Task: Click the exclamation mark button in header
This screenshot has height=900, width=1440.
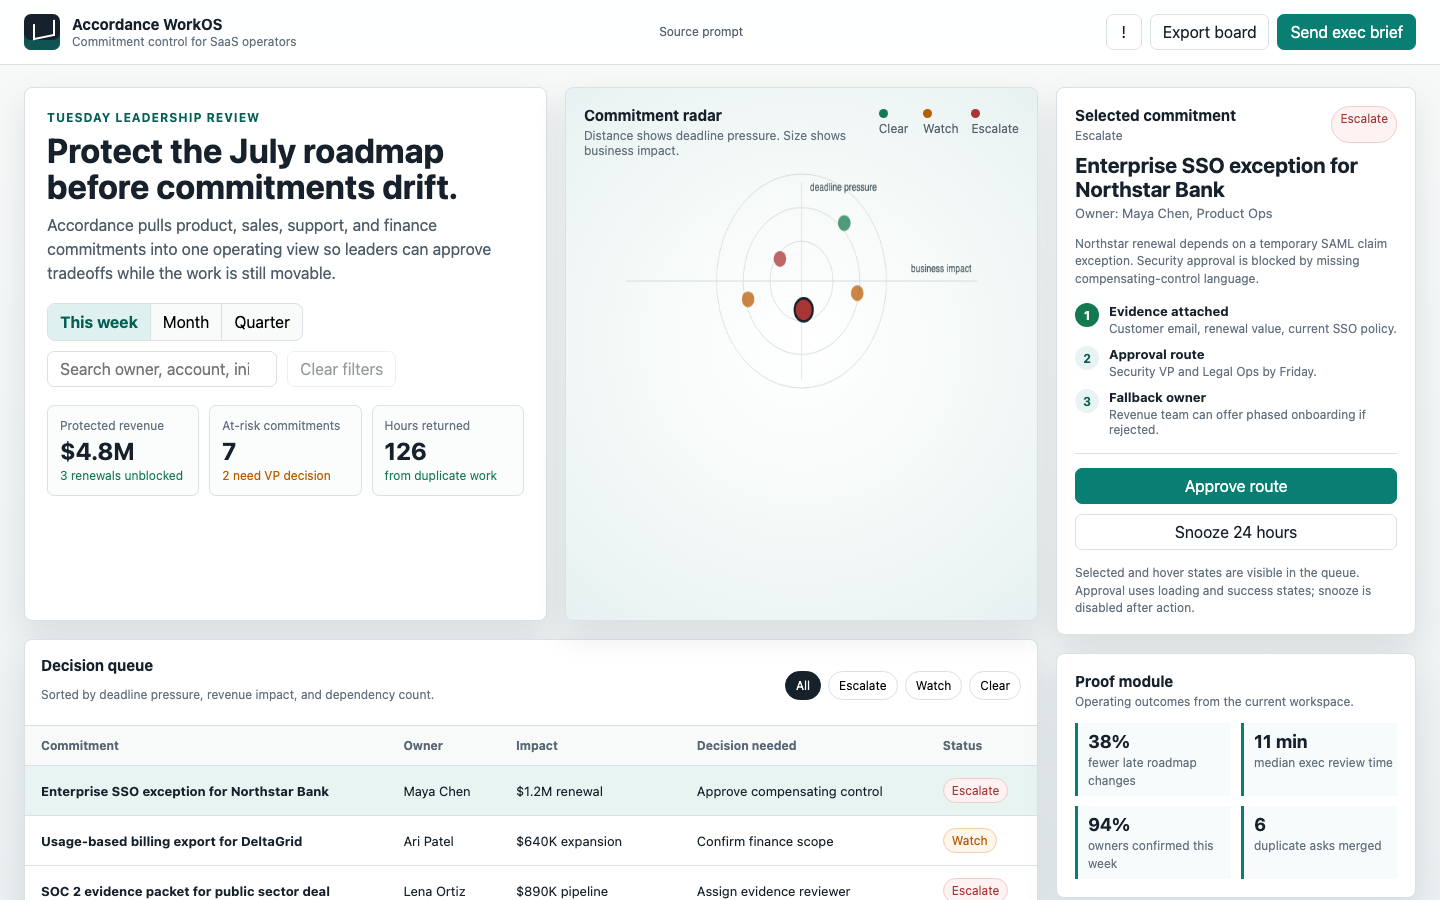Action: (x=1124, y=32)
